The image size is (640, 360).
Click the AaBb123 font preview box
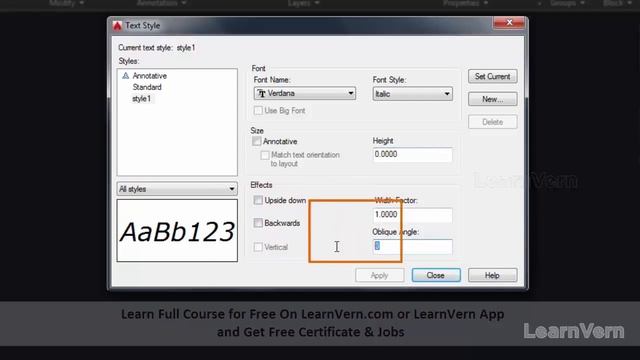(x=177, y=231)
